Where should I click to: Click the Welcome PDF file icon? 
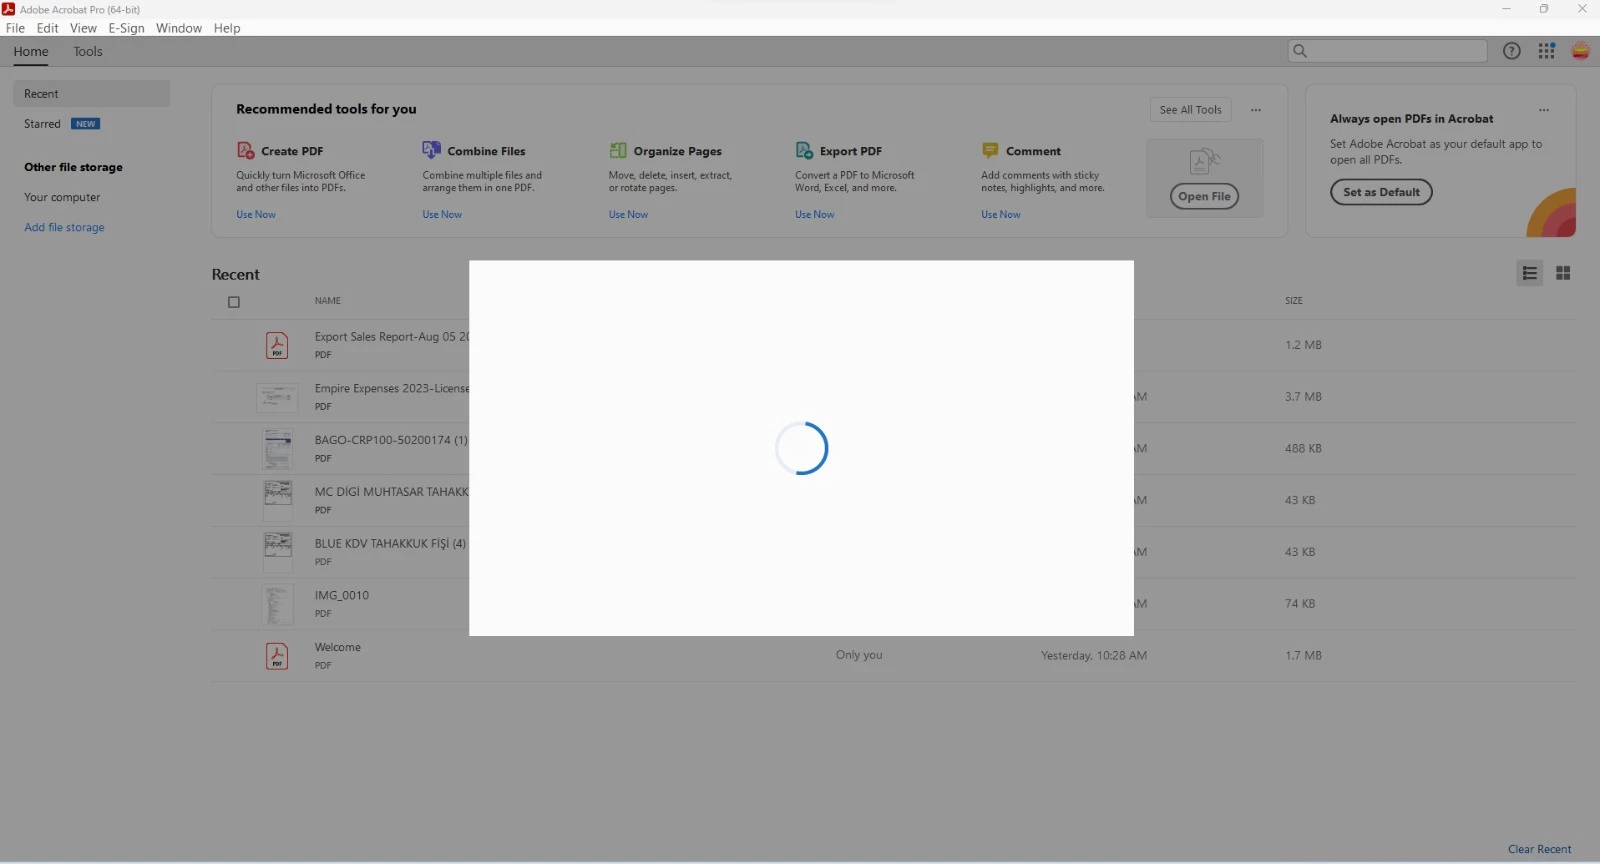pos(277,656)
